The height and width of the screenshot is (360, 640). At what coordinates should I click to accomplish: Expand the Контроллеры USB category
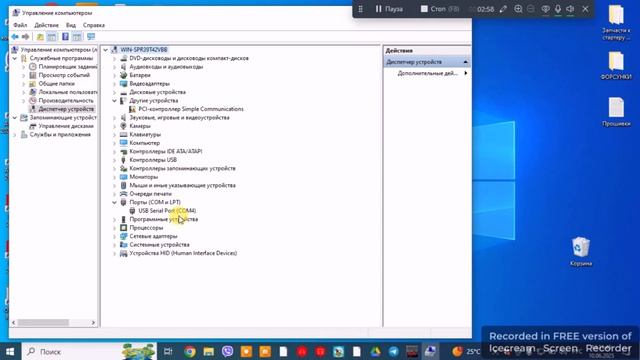115,160
